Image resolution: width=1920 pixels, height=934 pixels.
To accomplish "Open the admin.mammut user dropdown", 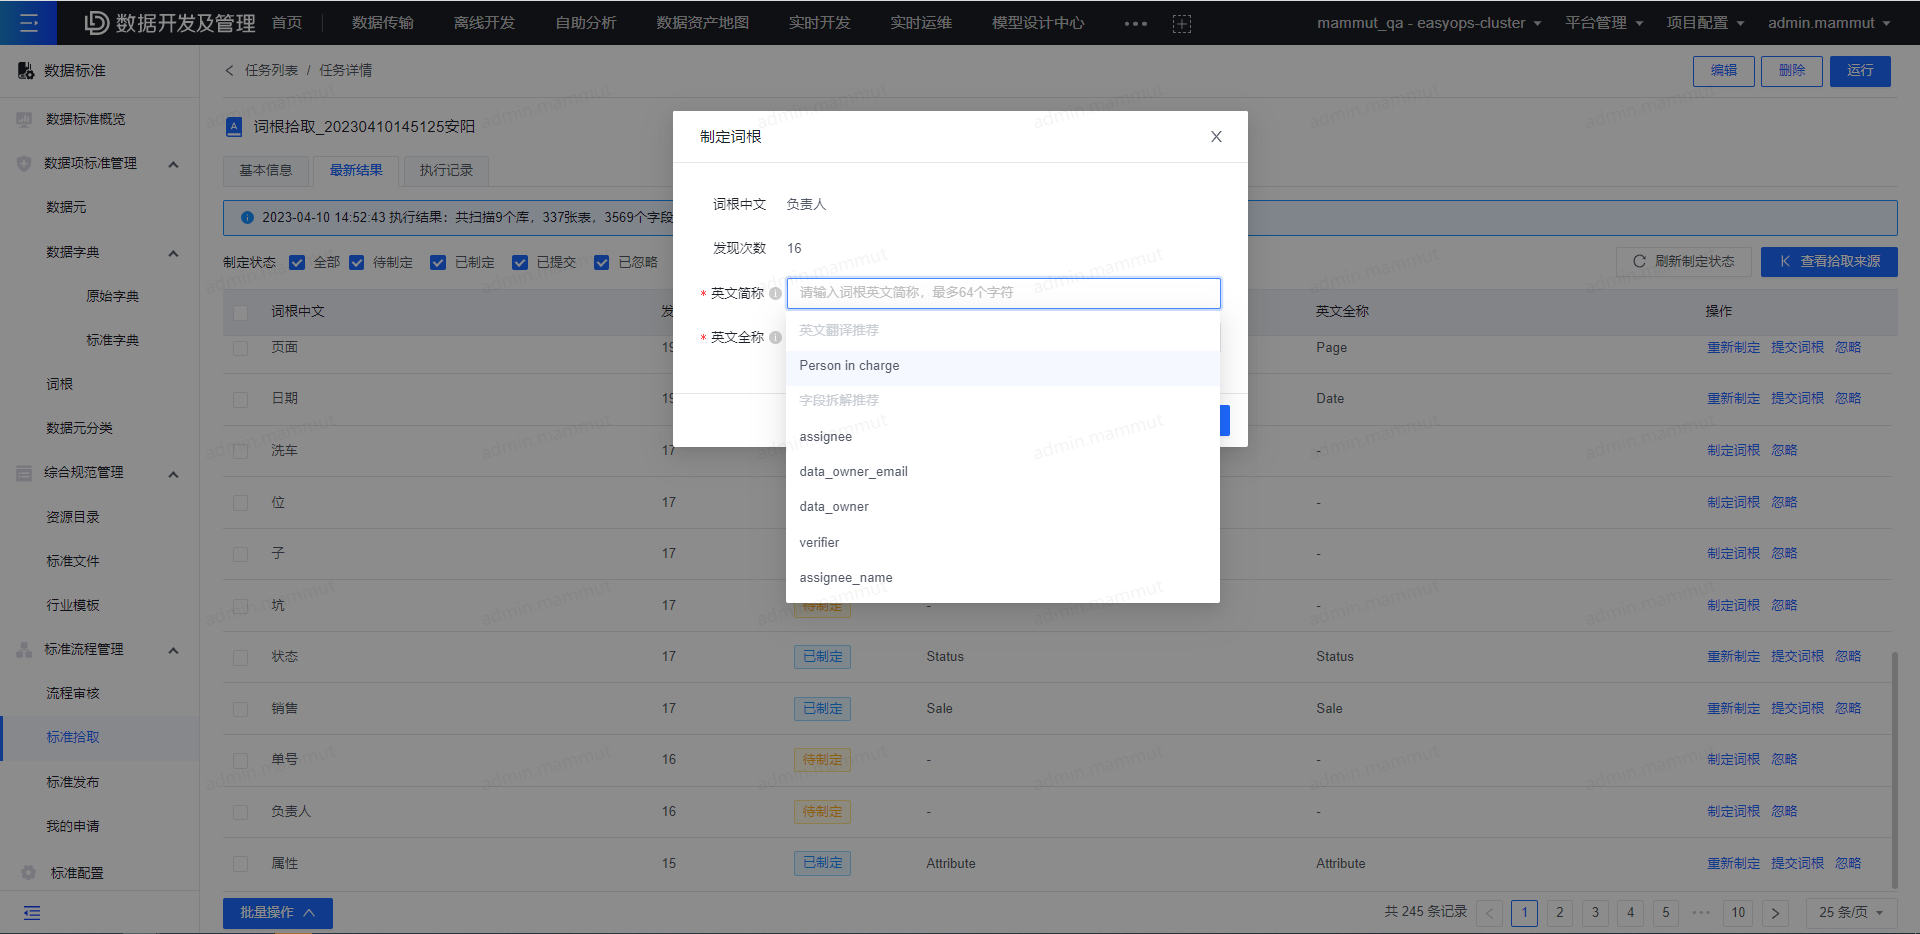I will (1829, 23).
